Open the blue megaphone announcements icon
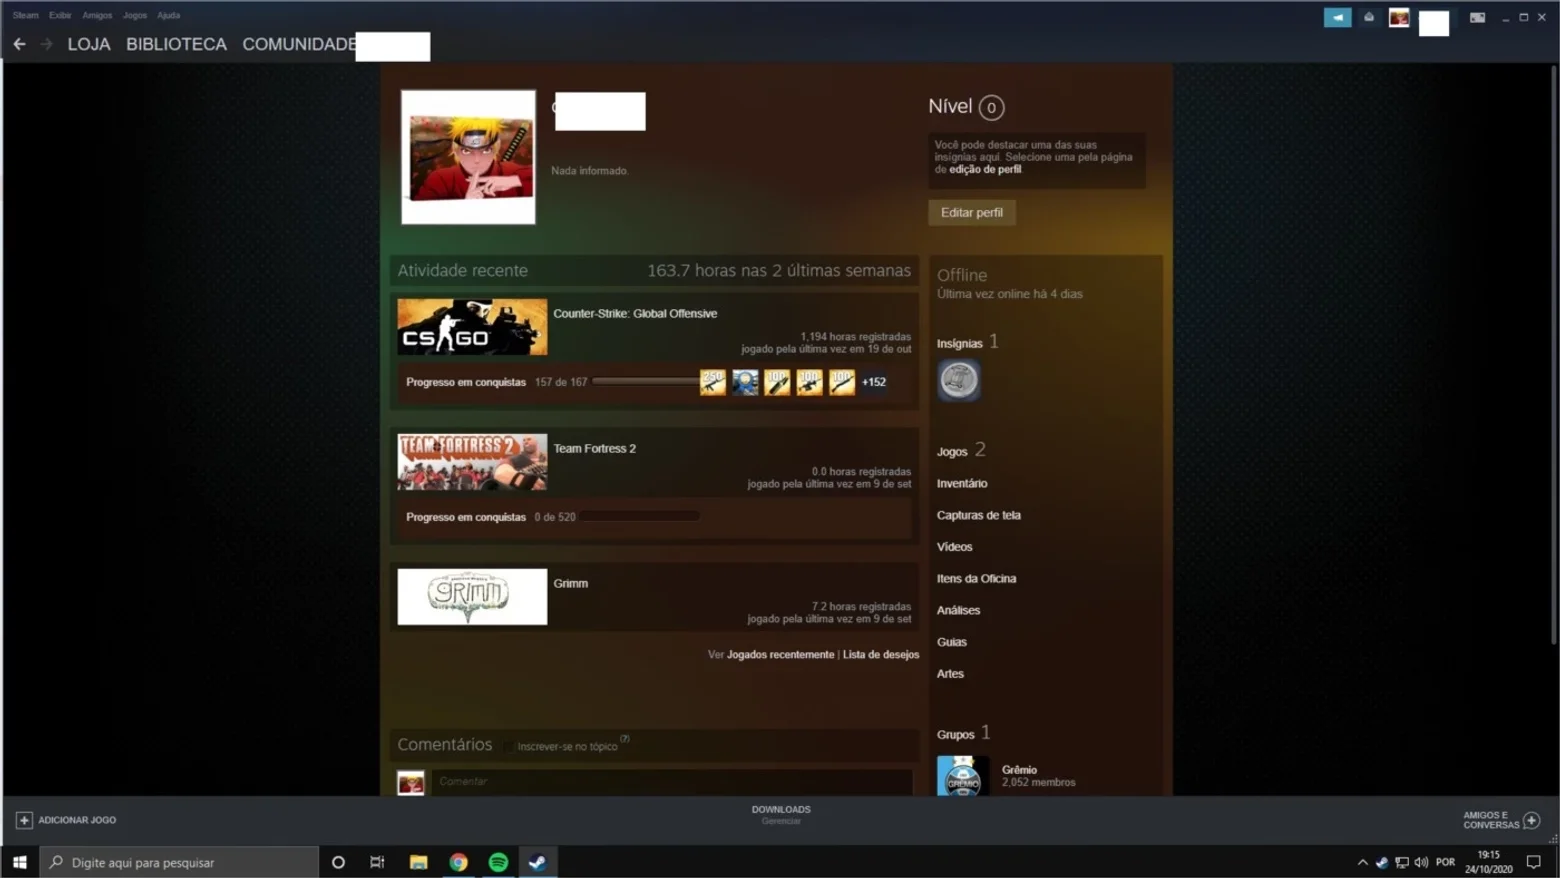Viewport: 1560px width, 878px height. (1337, 17)
